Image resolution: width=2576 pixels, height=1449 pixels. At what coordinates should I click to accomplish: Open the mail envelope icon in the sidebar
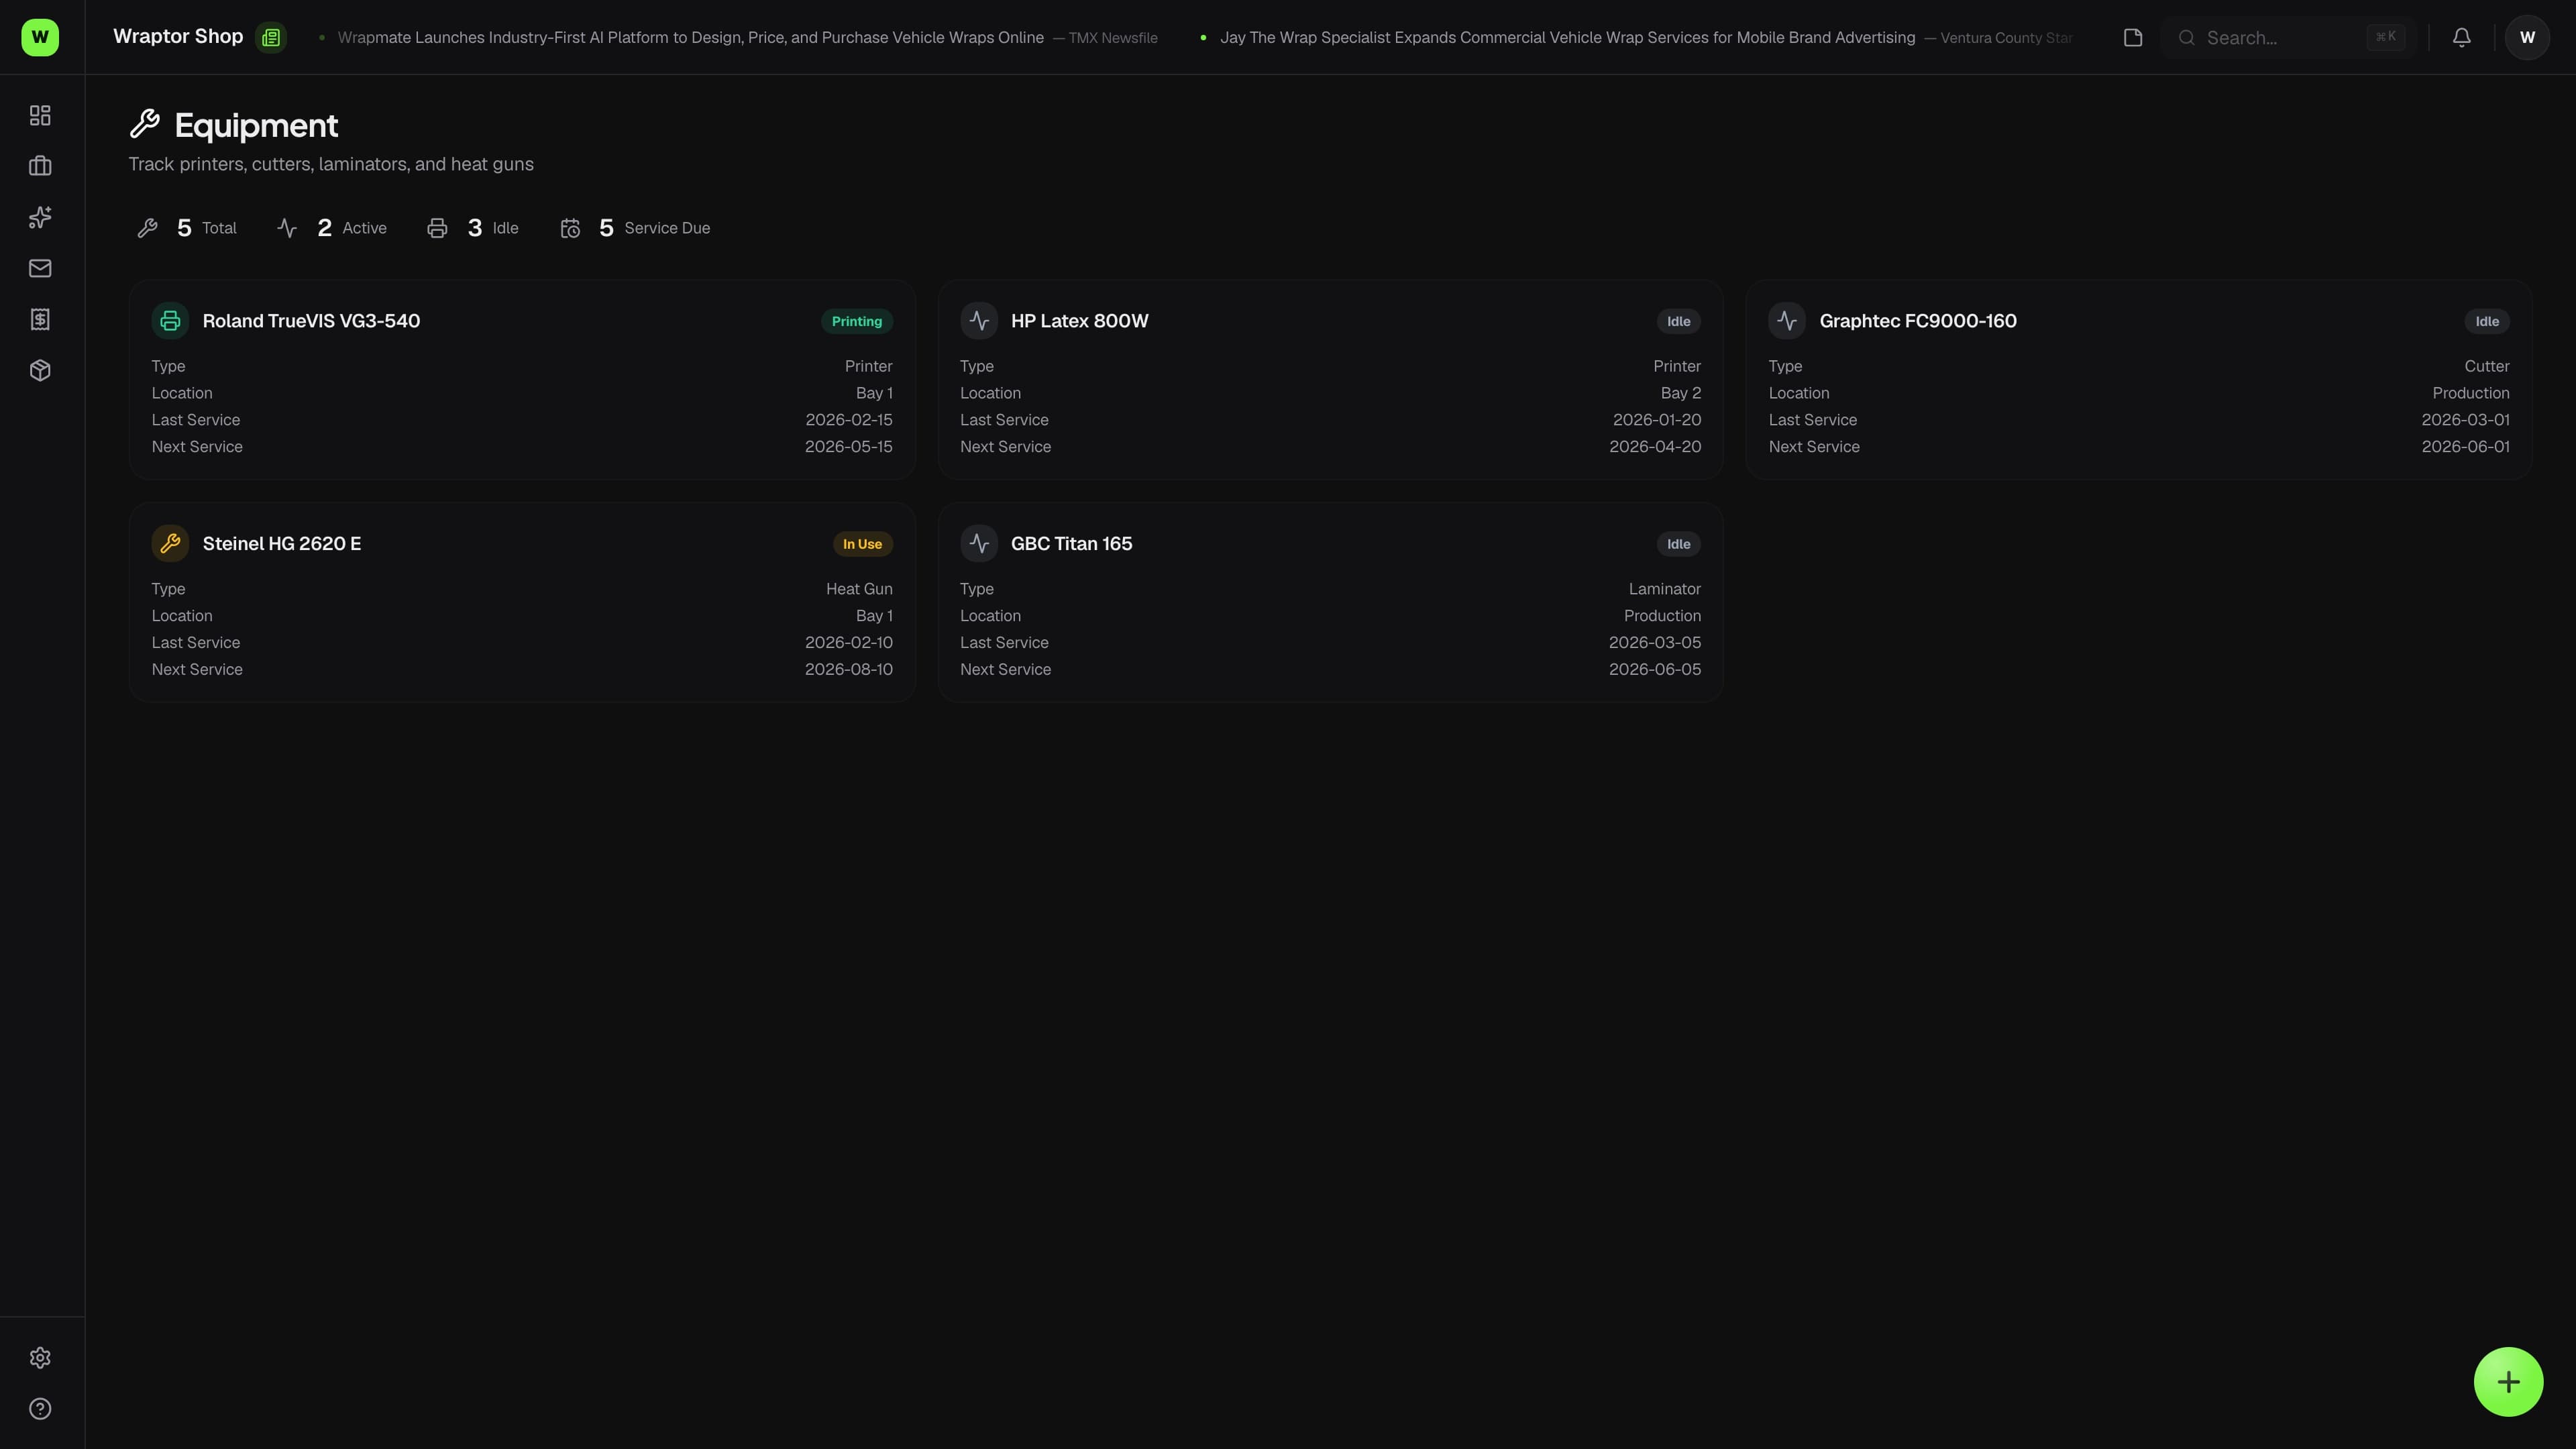coord(40,268)
